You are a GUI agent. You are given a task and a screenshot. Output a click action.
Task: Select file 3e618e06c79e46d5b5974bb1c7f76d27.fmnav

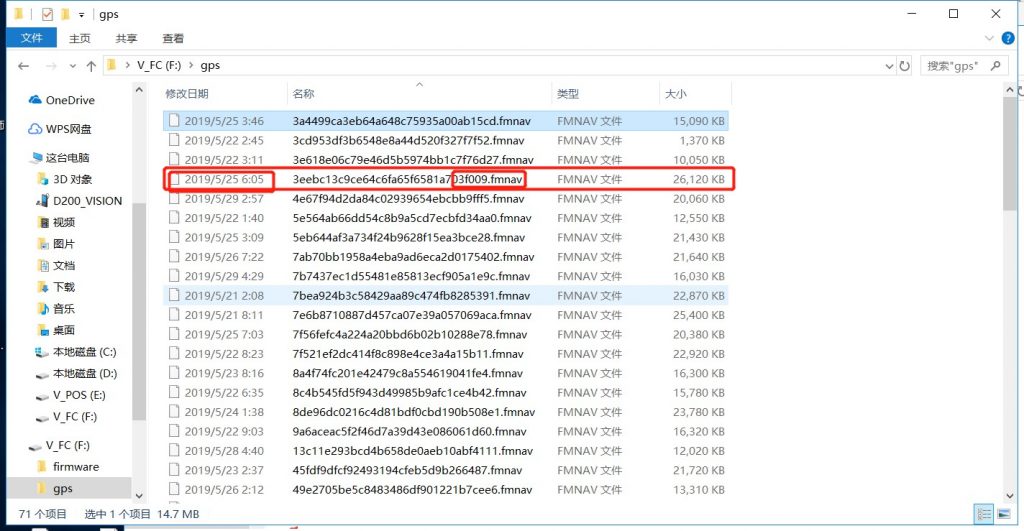pos(445,160)
